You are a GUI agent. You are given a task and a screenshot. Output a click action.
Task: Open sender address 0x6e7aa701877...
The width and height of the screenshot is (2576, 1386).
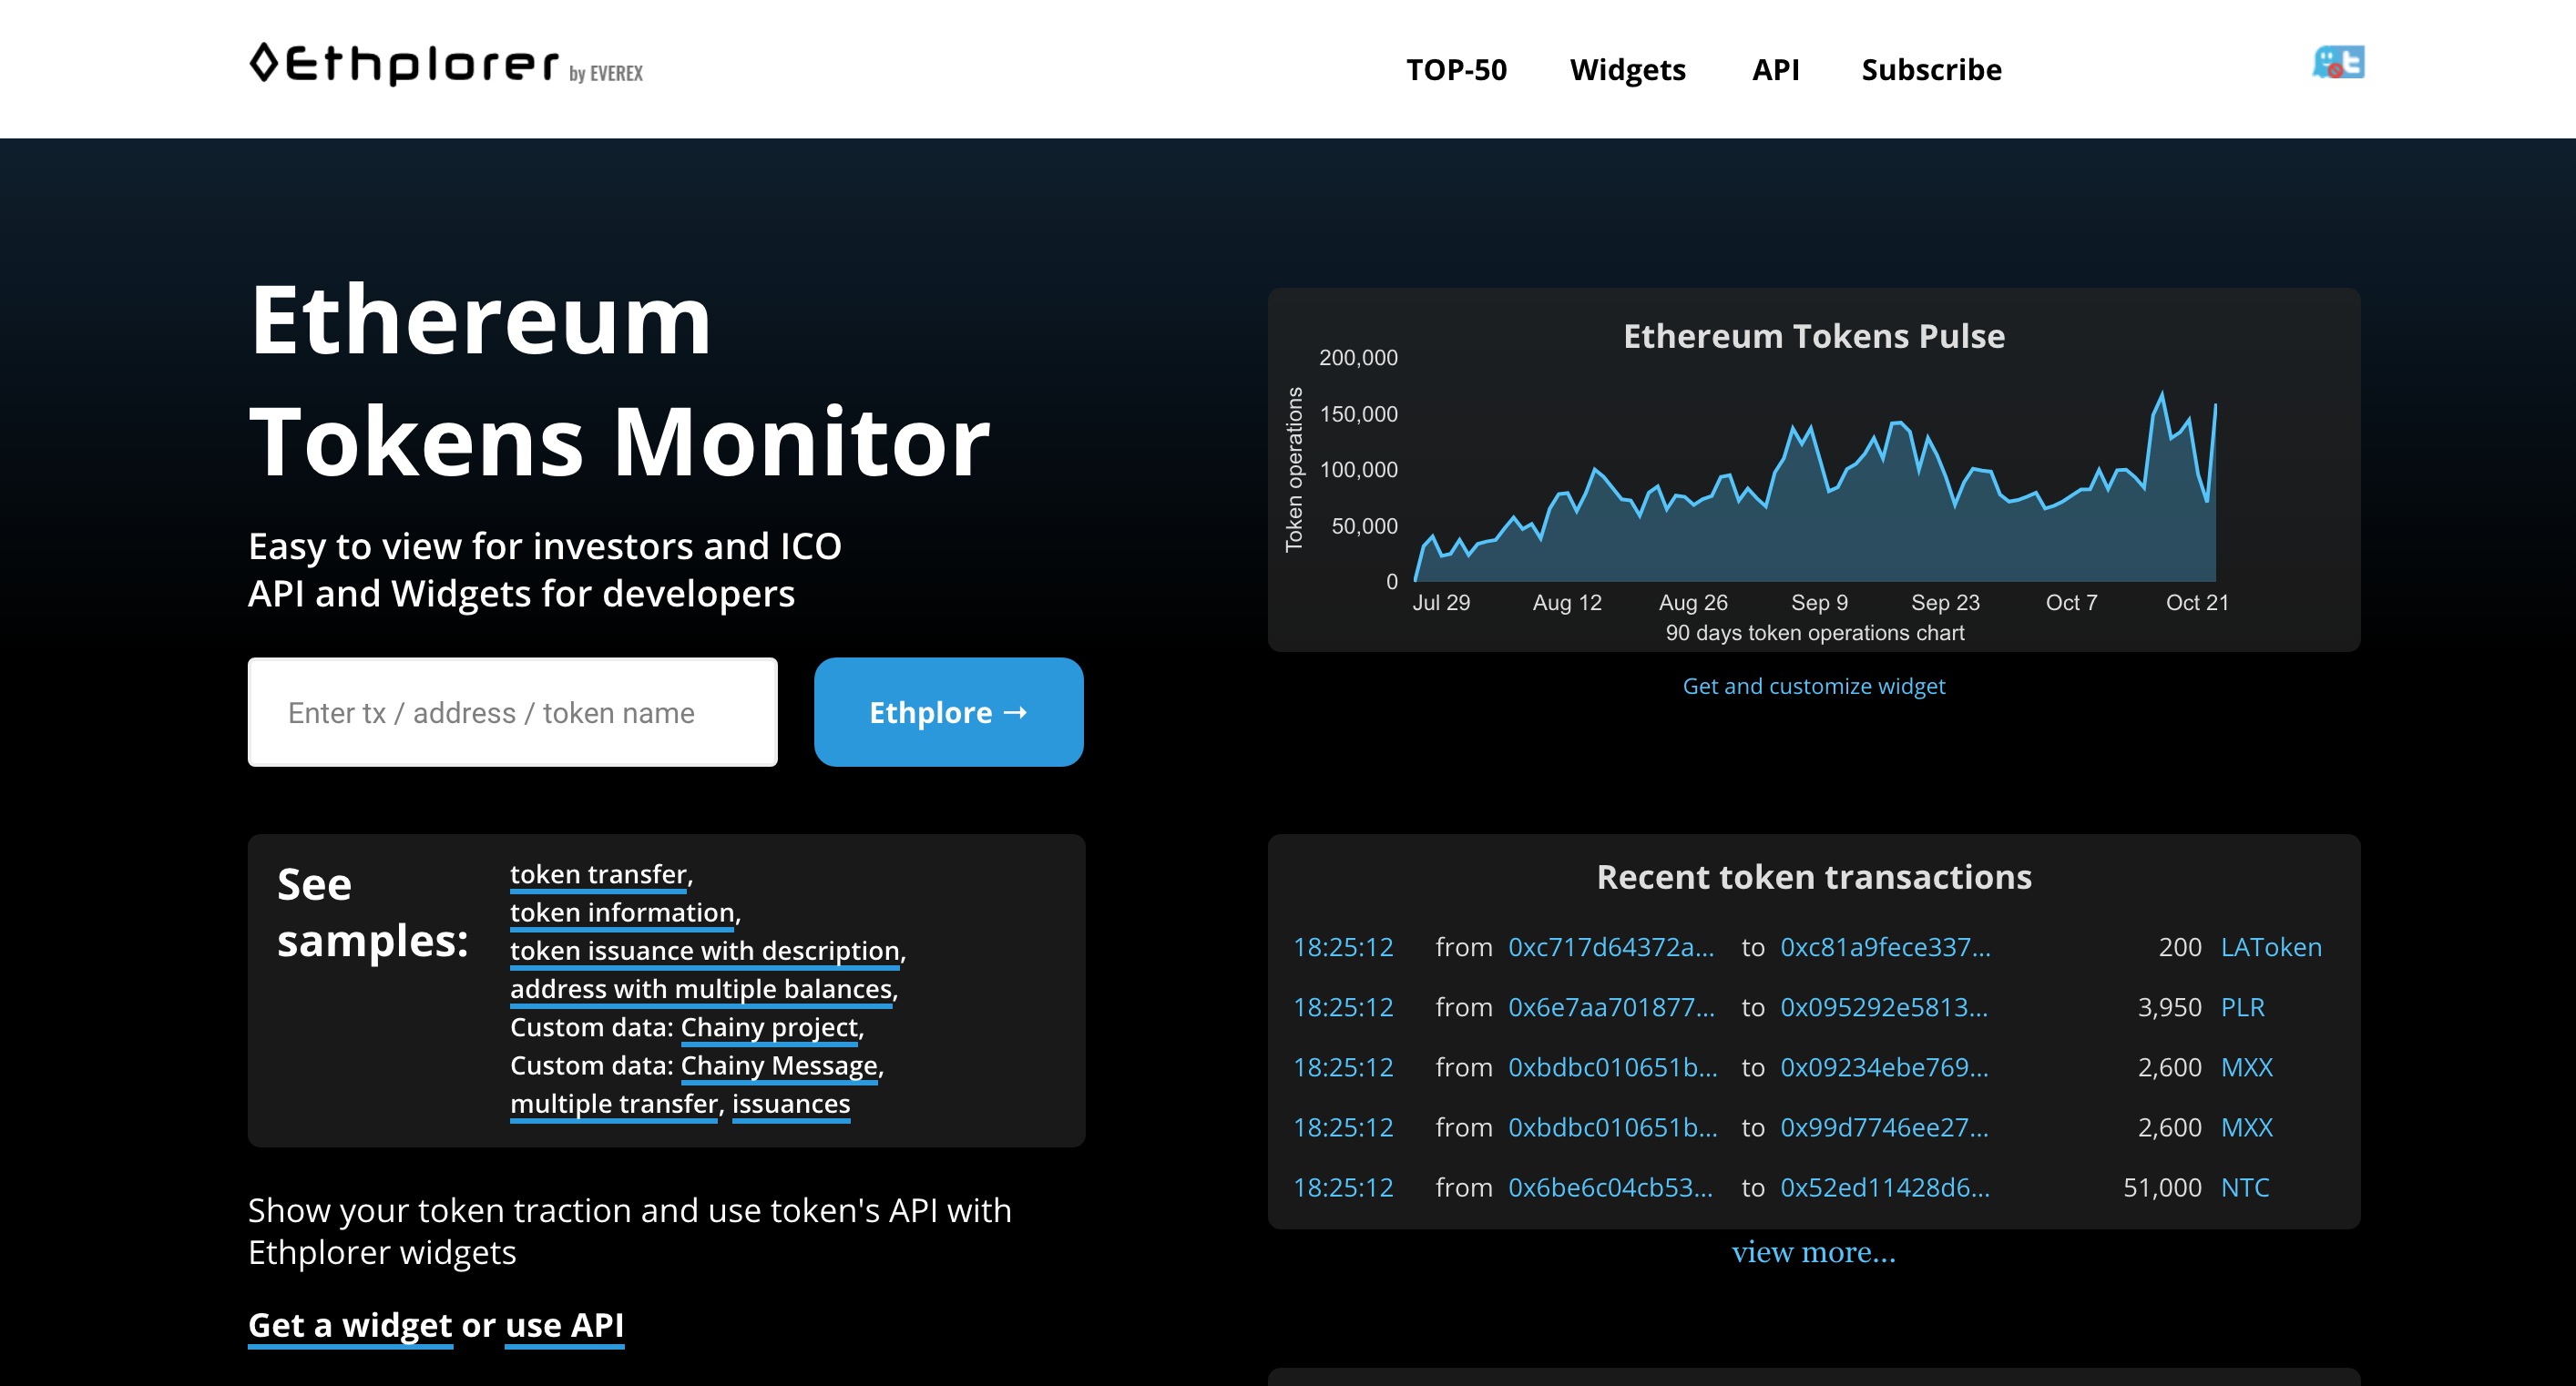click(1610, 1007)
